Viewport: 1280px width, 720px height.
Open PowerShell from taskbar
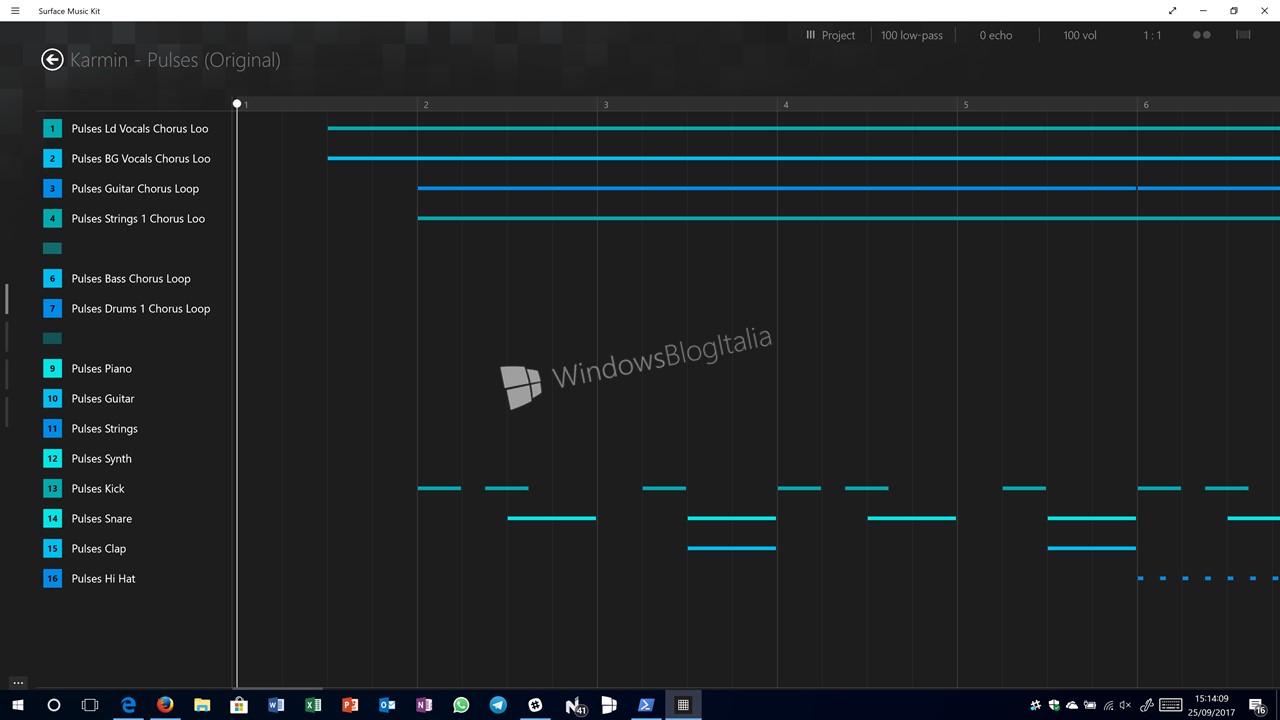pyautogui.click(x=646, y=705)
